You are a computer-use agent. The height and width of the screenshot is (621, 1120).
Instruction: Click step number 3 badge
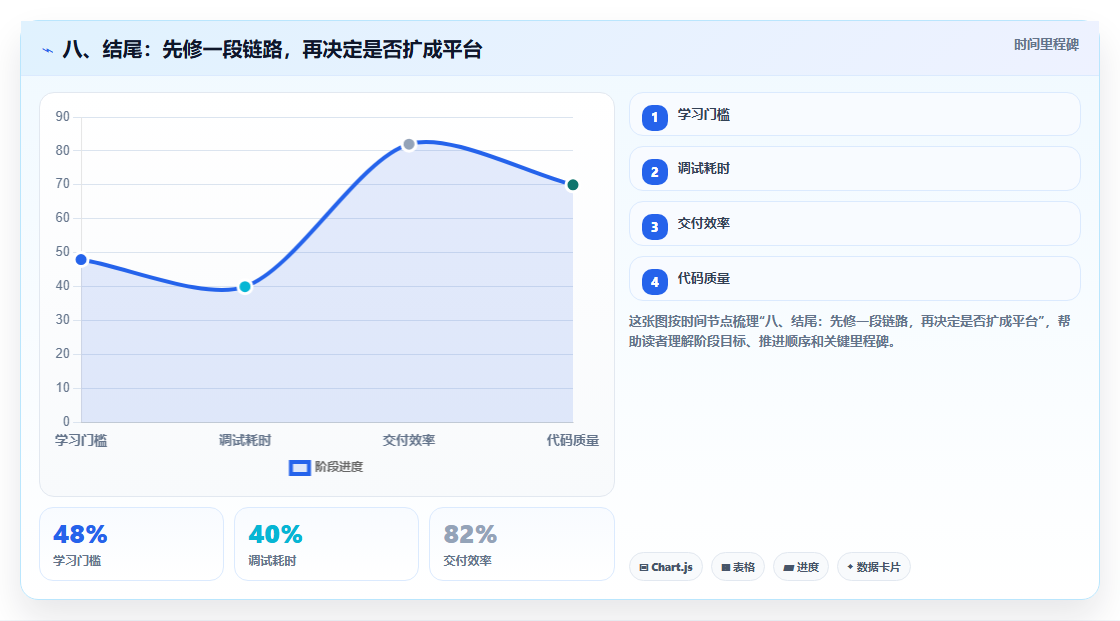pos(654,227)
